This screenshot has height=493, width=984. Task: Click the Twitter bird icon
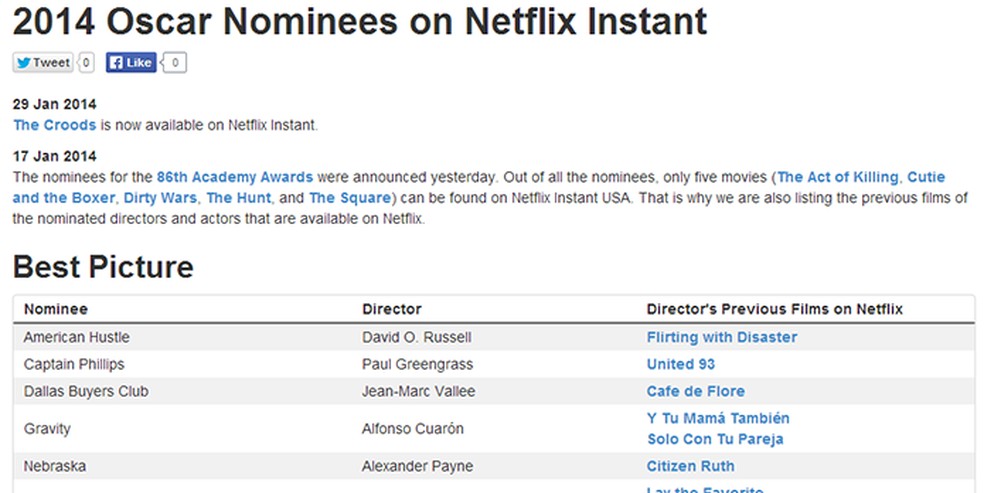coord(23,62)
